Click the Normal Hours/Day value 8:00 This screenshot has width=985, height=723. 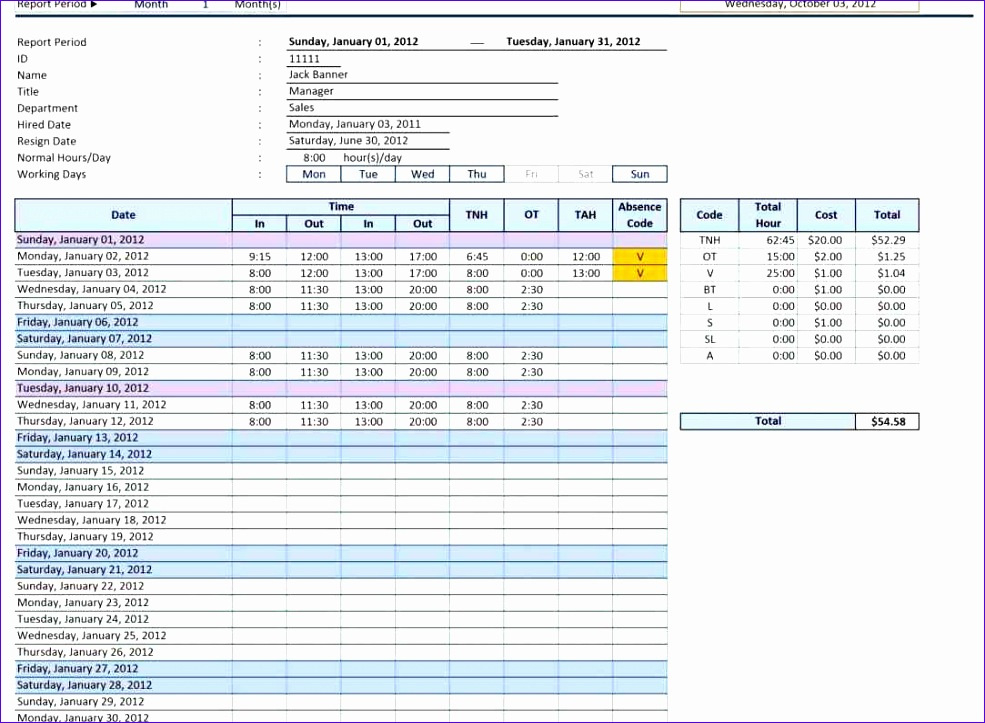314,158
